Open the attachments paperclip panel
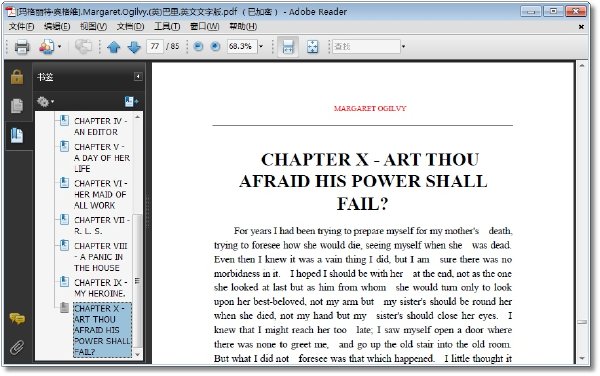 click(17, 347)
